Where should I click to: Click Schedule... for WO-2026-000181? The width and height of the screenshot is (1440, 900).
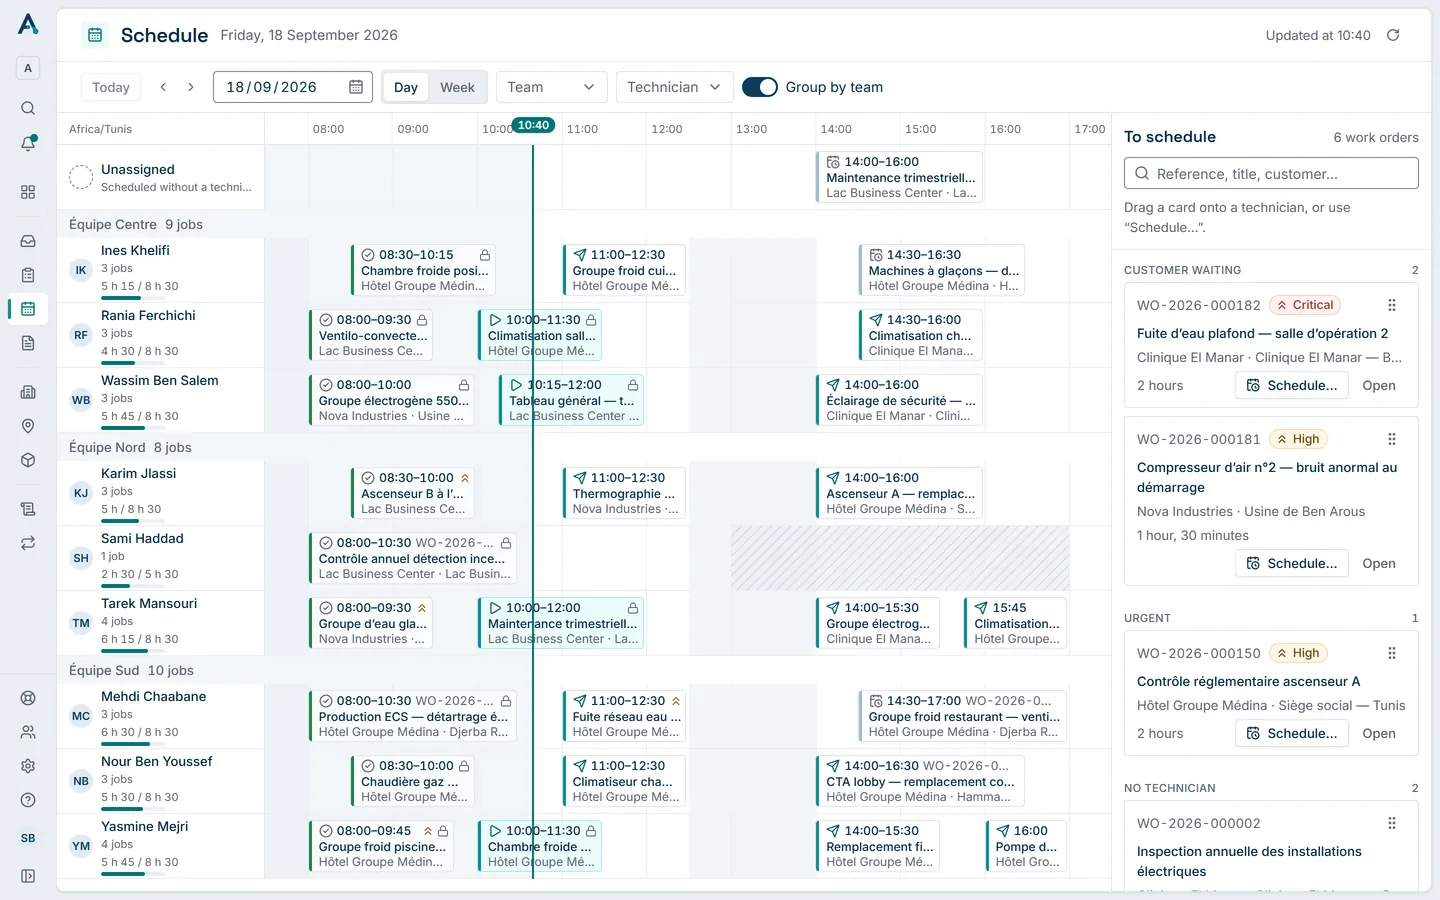[1292, 563]
